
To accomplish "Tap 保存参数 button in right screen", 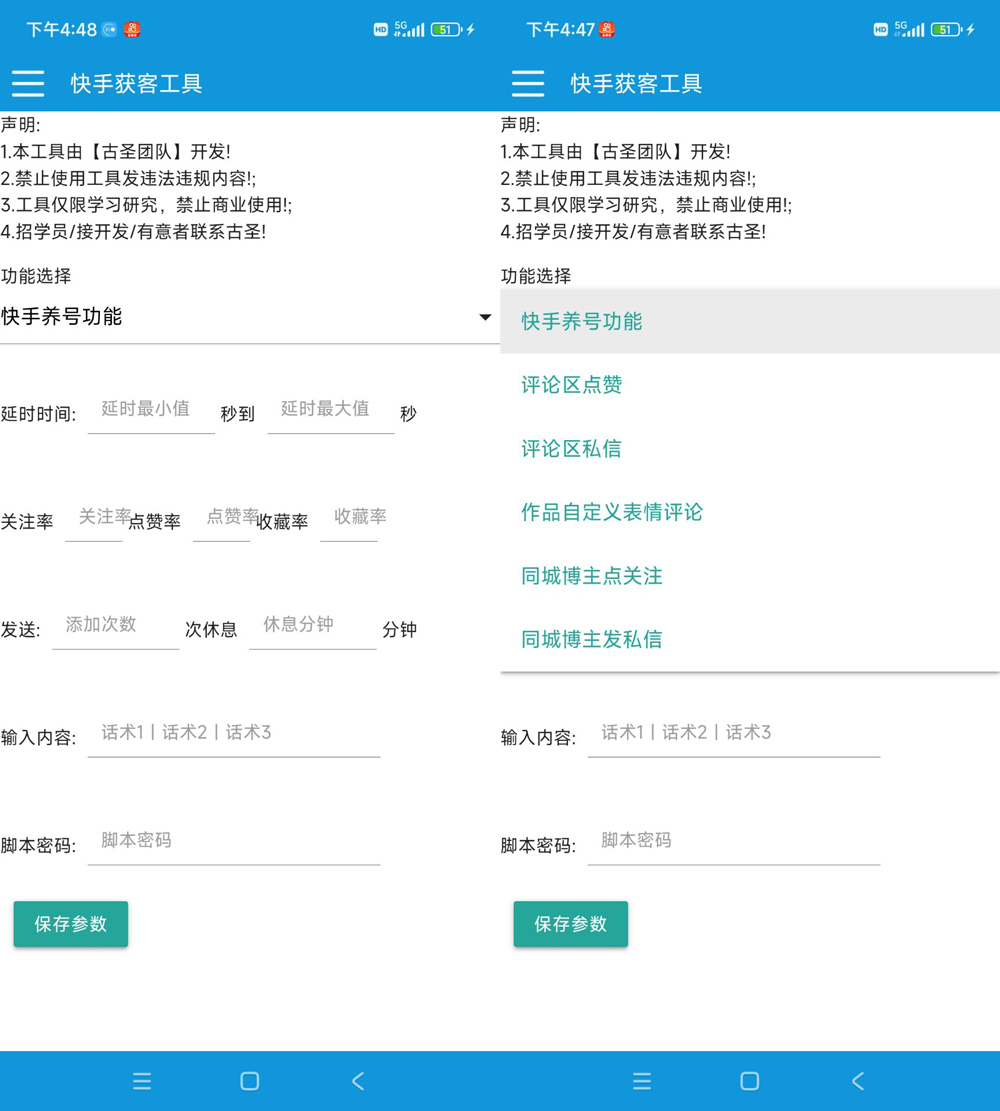I will 571,924.
